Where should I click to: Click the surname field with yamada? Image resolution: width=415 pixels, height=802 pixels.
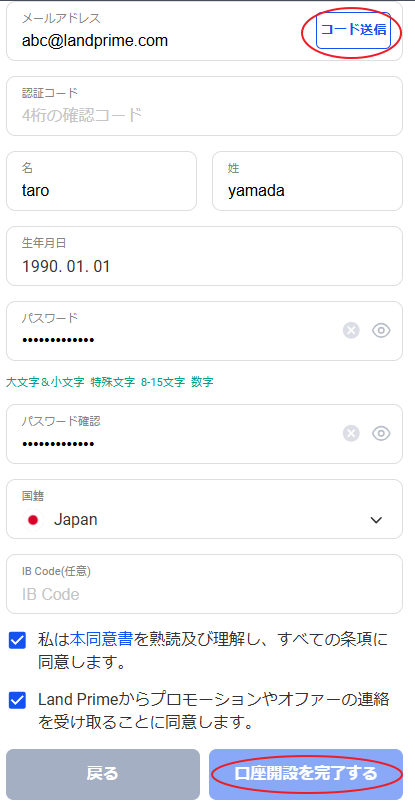[308, 181]
